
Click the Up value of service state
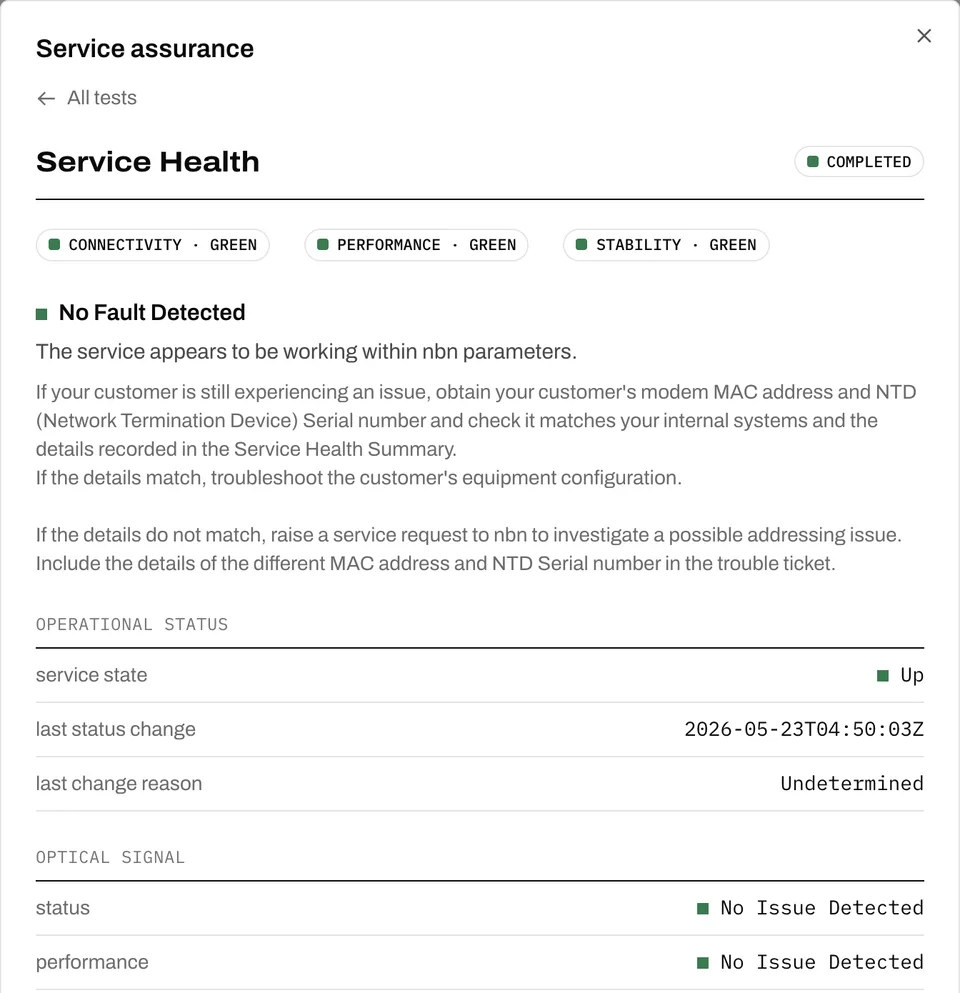(912, 676)
